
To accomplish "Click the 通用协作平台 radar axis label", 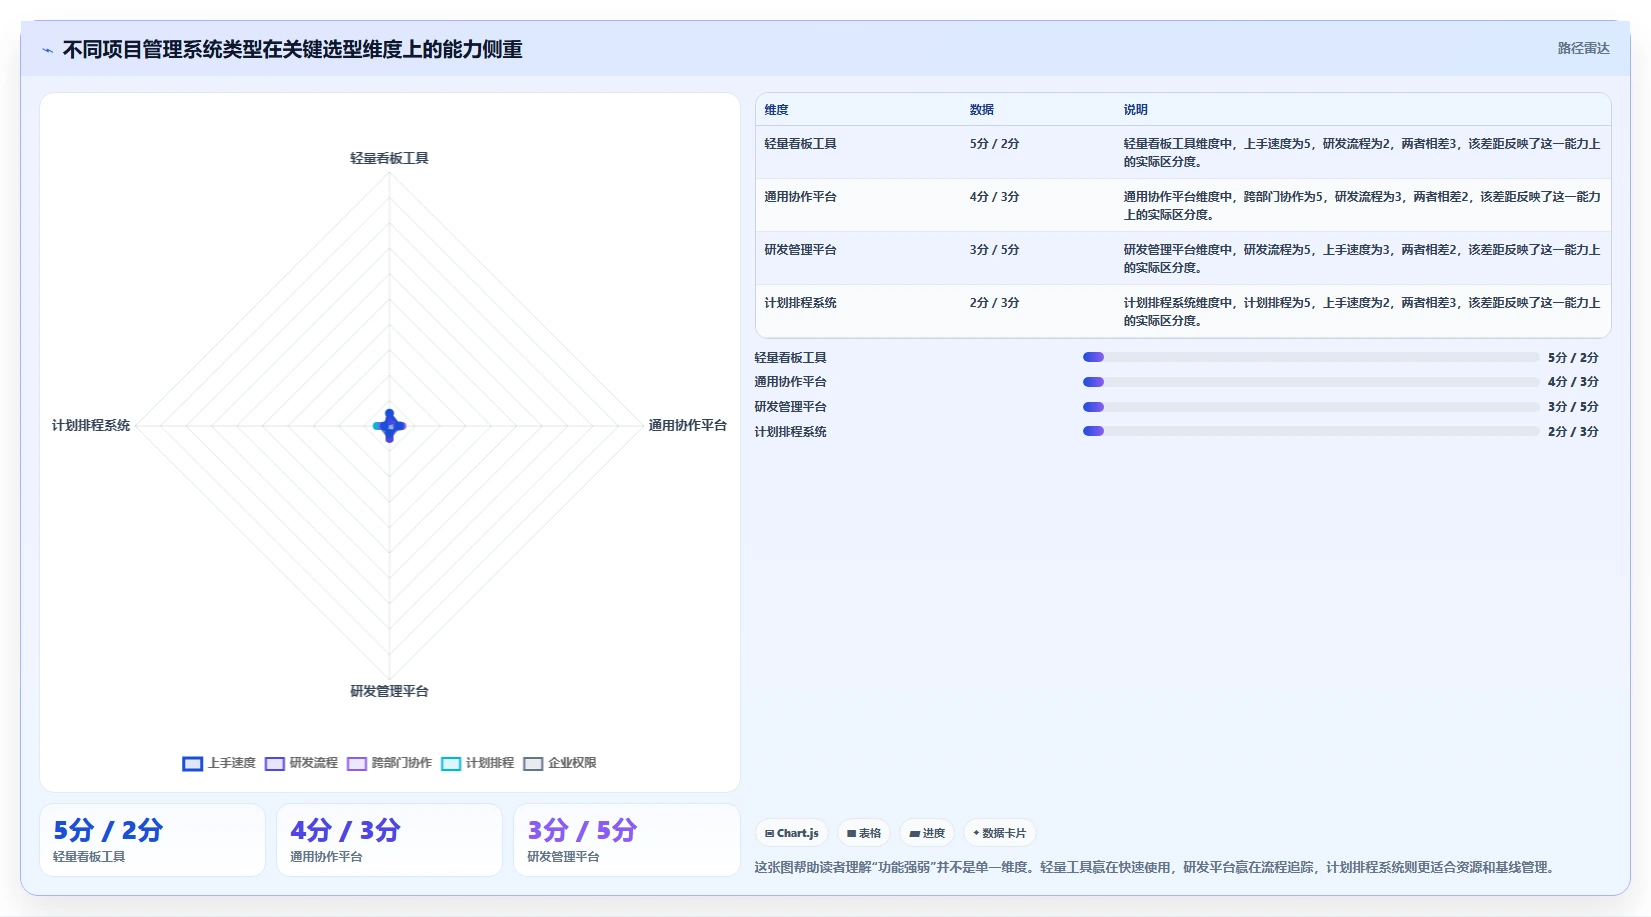I will pyautogui.click(x=687, y=425).
